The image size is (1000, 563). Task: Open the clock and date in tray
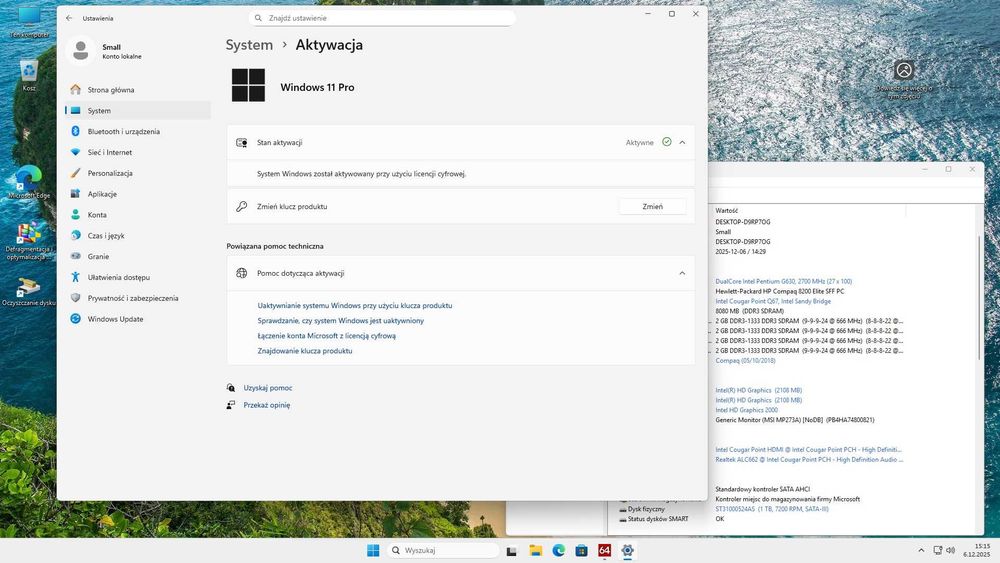tap(977, 550)
